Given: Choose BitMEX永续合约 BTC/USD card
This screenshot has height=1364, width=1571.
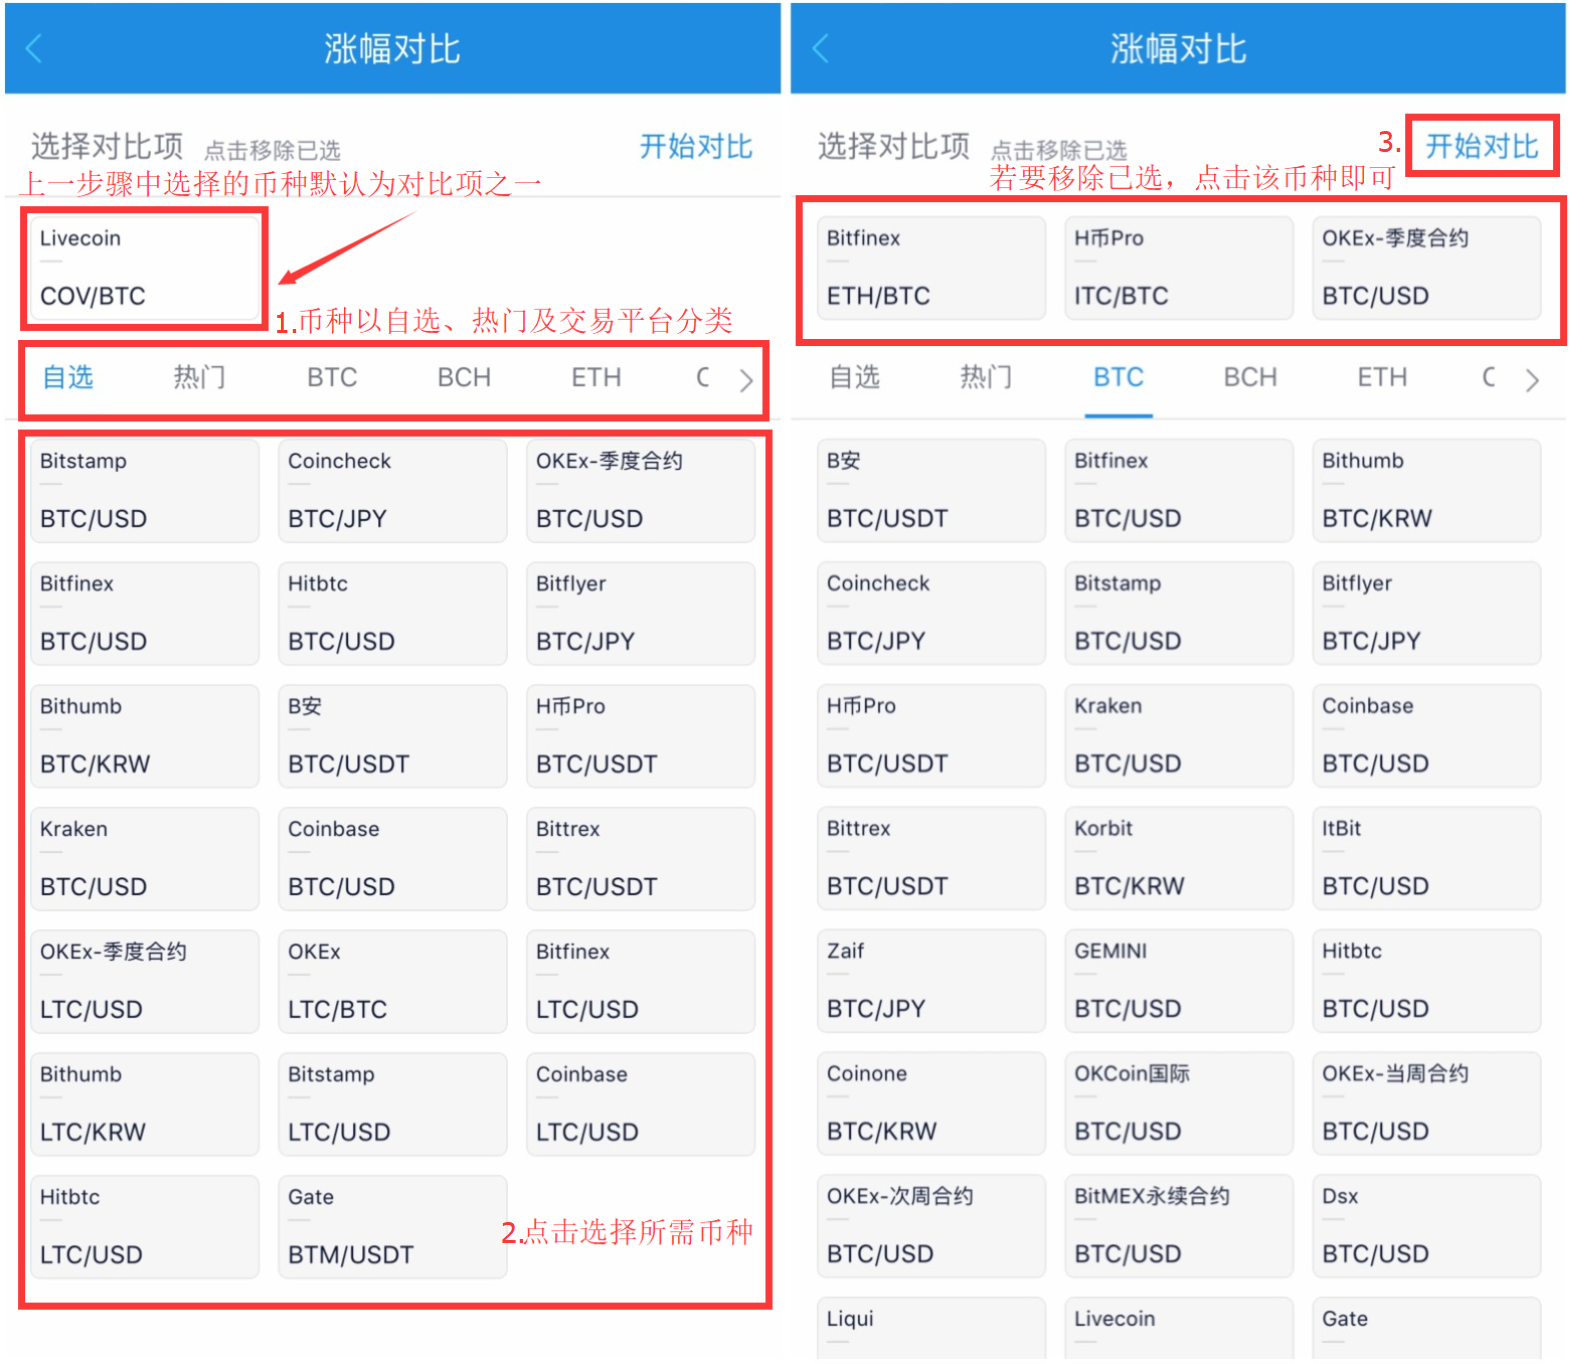Looking at the screenshot, I should pos(1179,1226).
